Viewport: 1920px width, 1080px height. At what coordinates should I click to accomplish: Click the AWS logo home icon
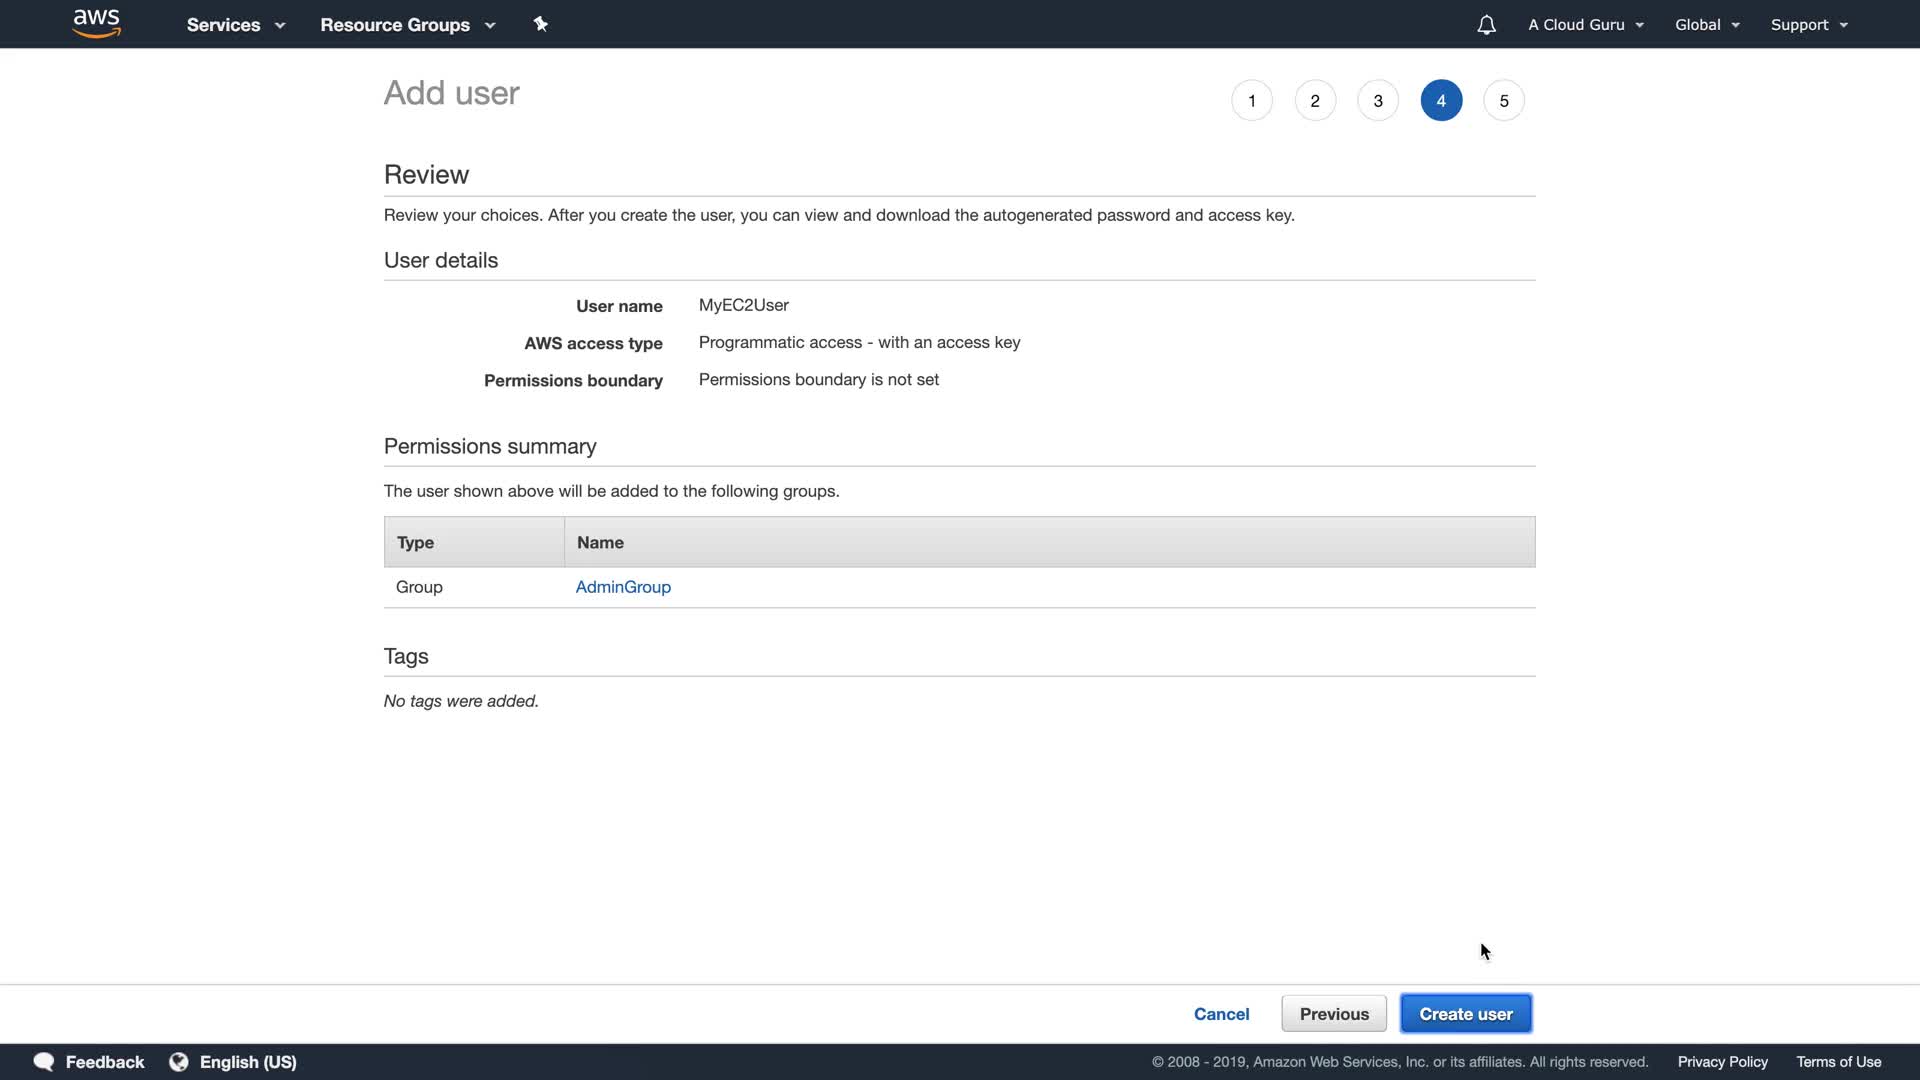click(x=96, y=24)
